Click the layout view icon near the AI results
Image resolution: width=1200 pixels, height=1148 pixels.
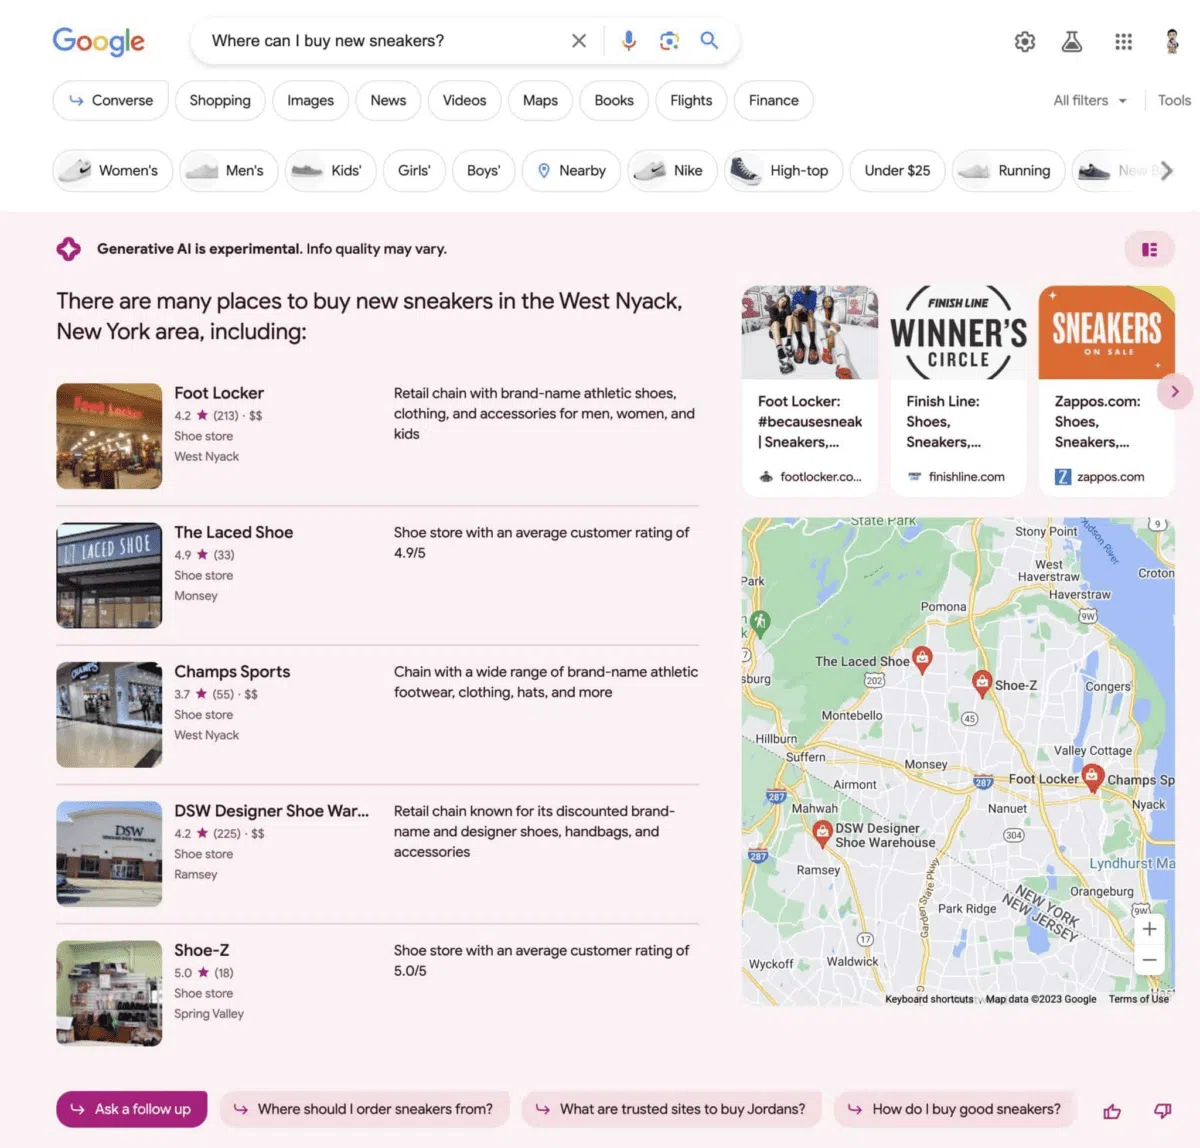coord(1149,249)
